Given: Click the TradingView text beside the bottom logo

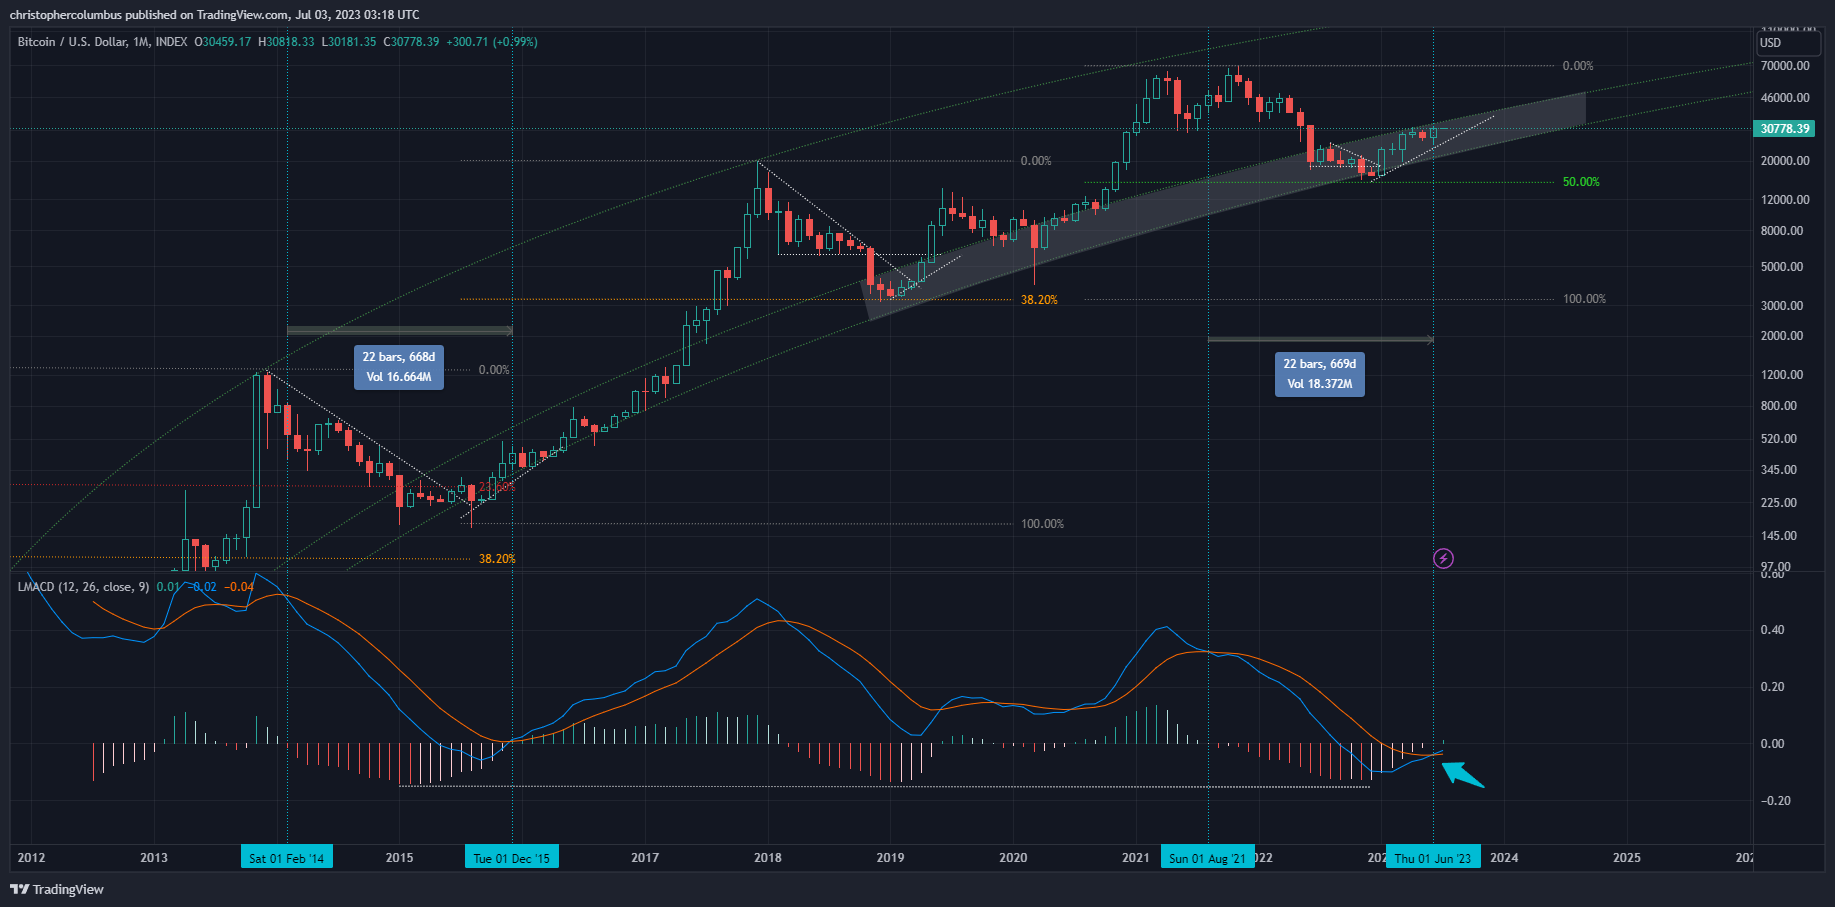Looking at the screenshot, I should click(66, 889).
